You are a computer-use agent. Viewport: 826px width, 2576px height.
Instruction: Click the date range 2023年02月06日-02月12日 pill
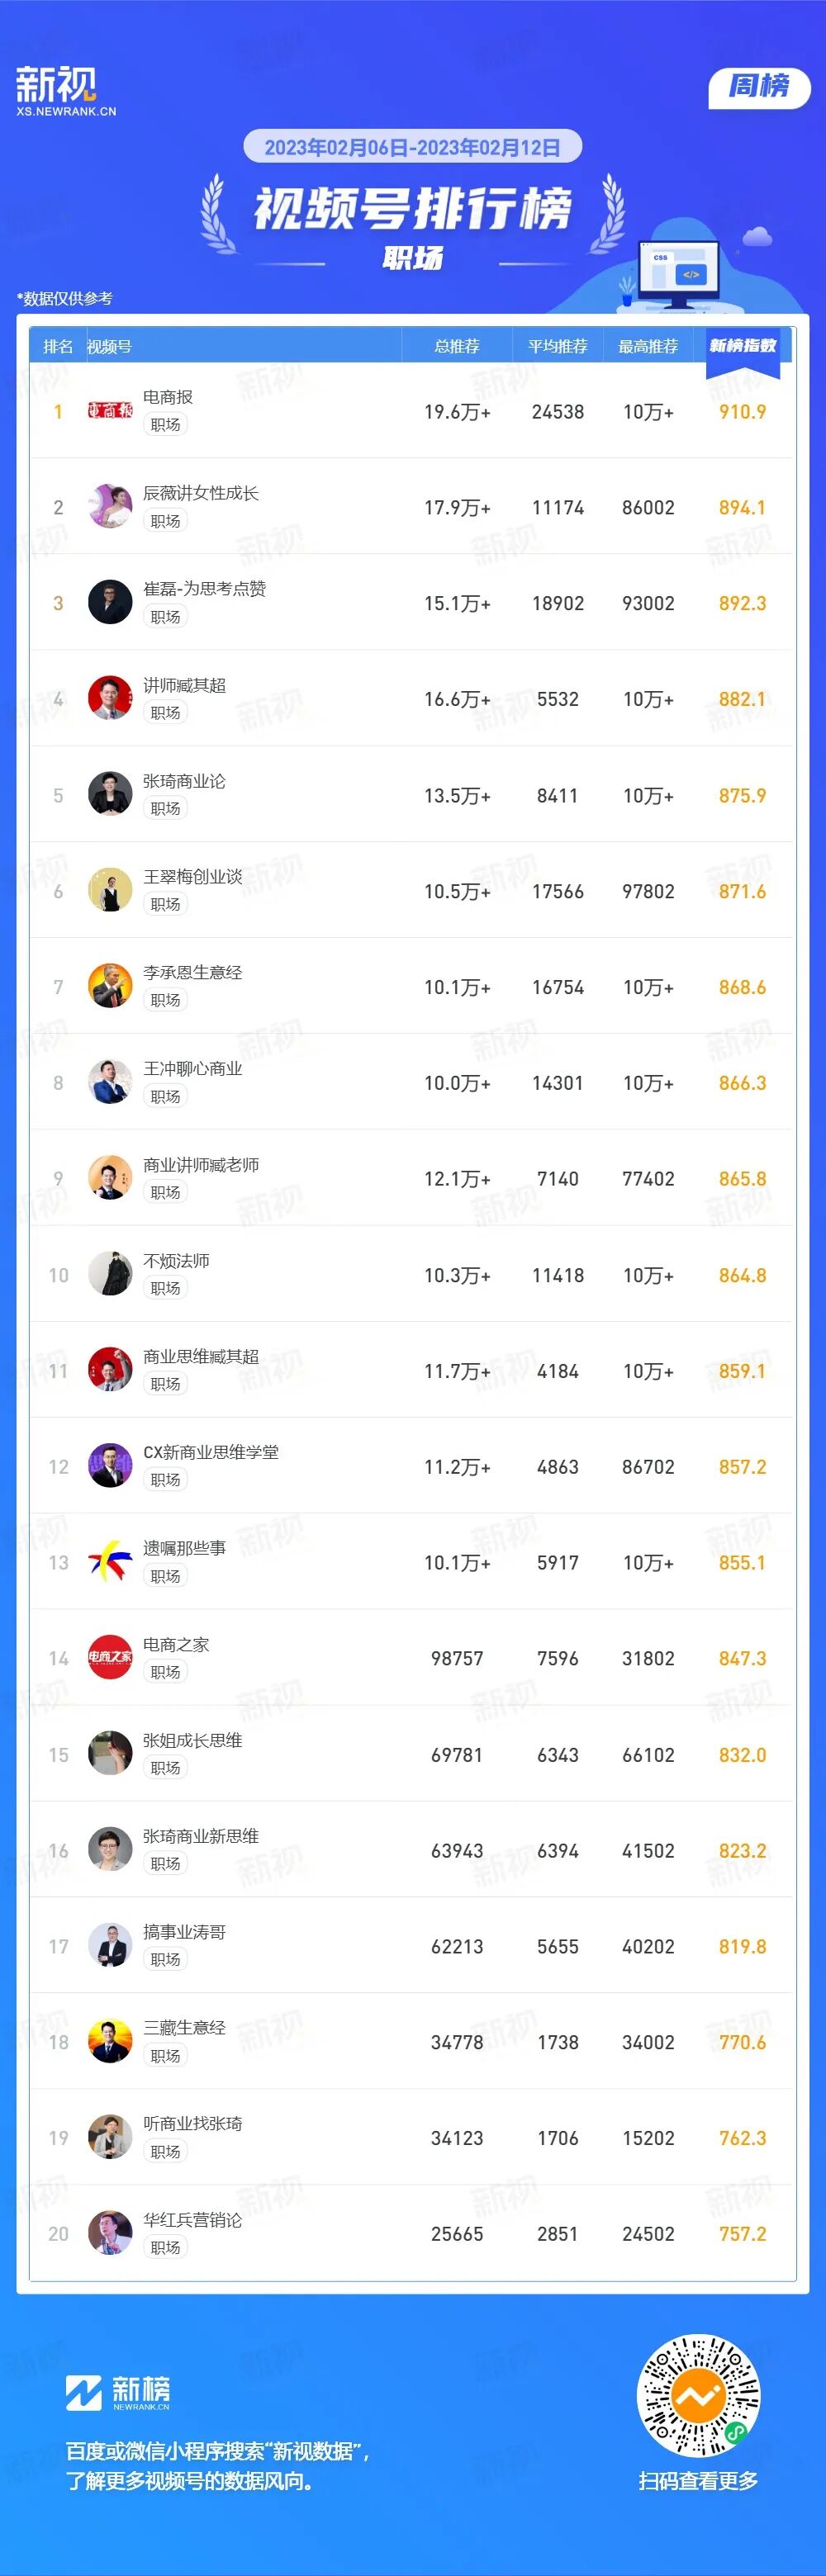(412, 148)
